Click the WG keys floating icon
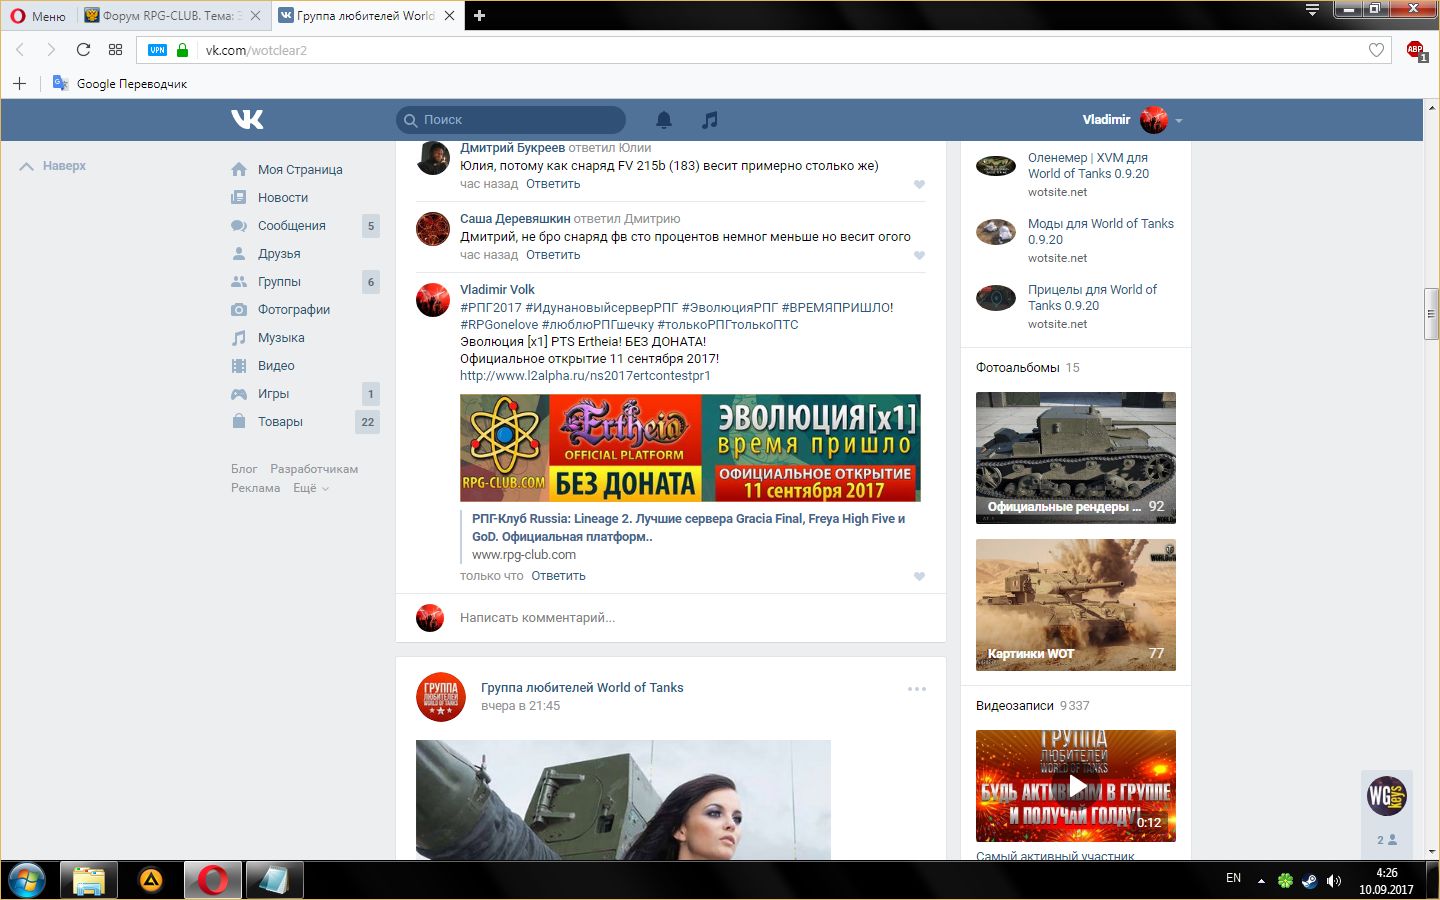Screen dimensions: 1440x900 (x=1387, y=796)
